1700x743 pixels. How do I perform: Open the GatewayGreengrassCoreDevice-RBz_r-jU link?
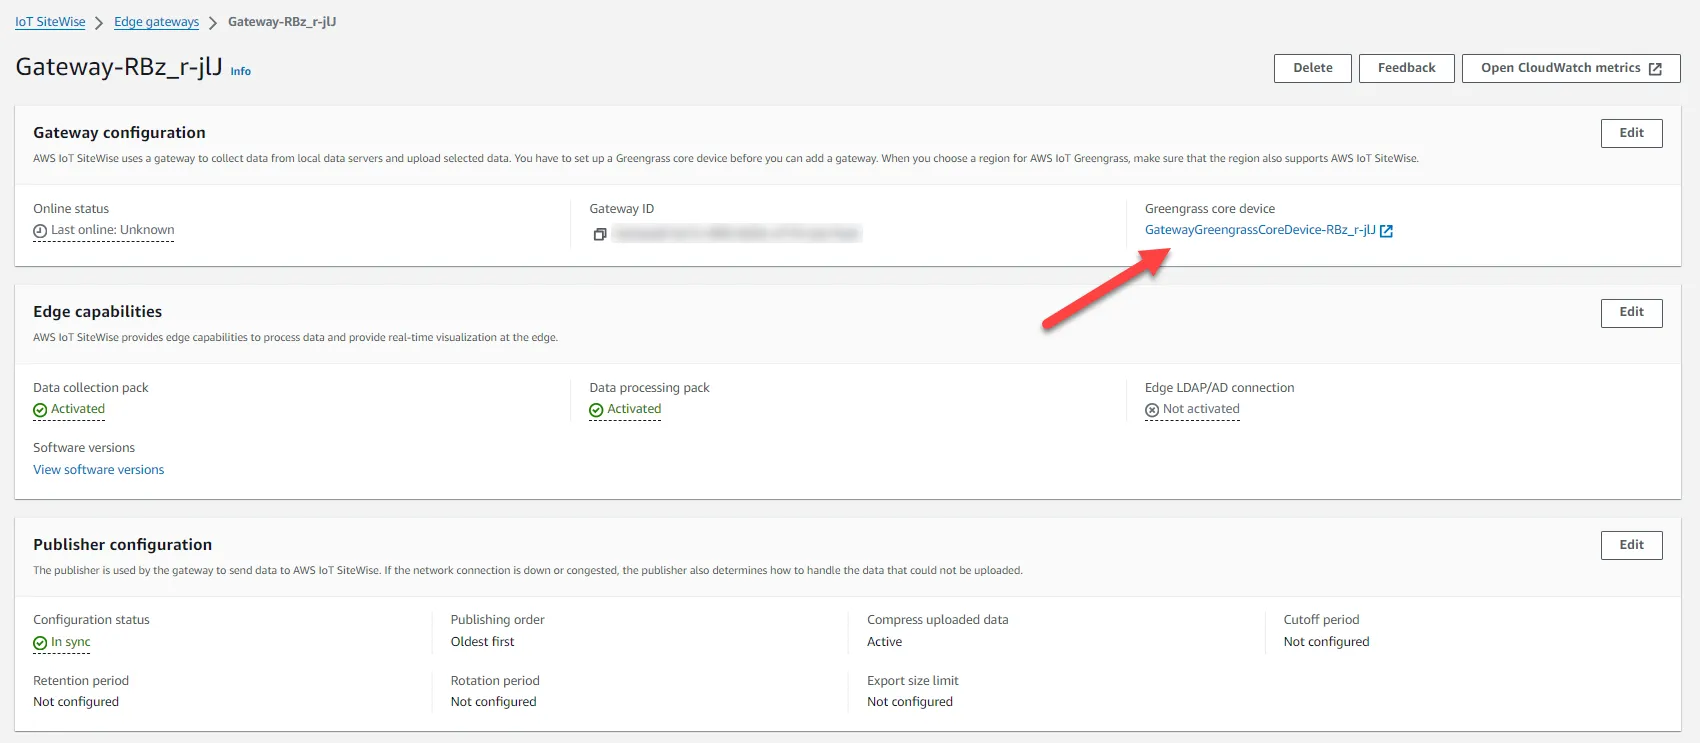1260,230
